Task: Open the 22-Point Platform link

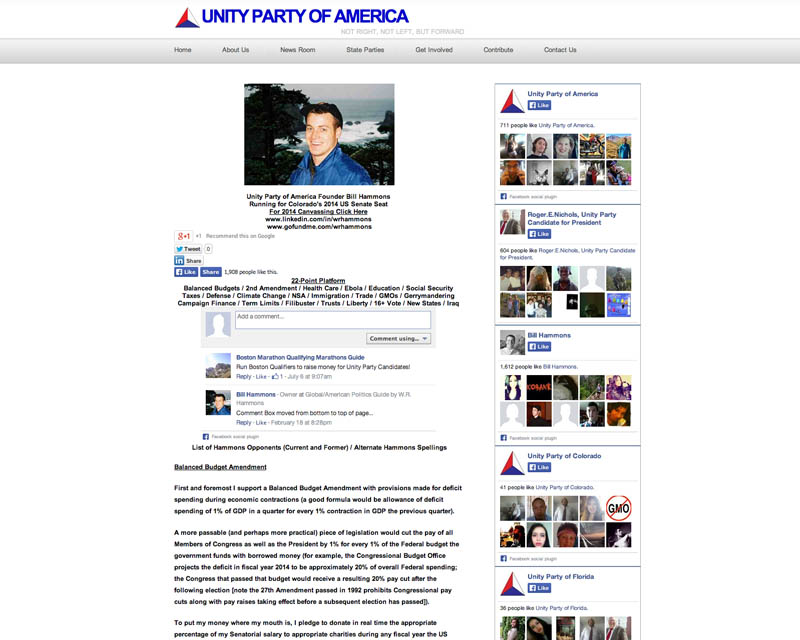Action: coord(318,280)
